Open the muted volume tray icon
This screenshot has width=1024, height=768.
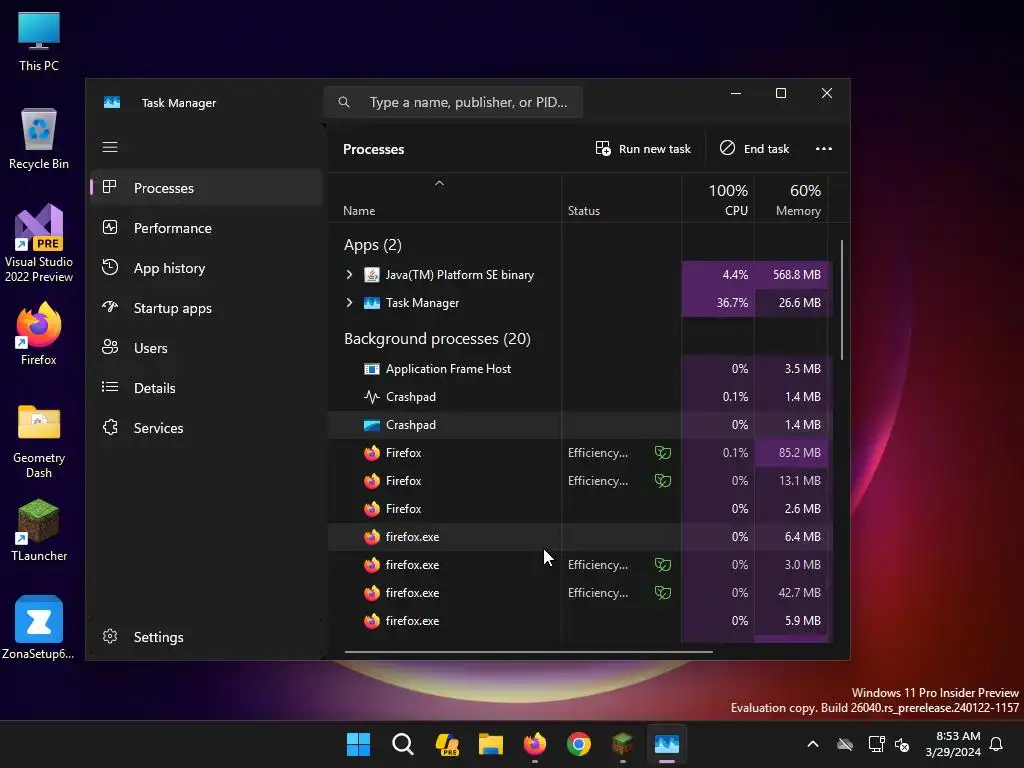(x=902, y=744)
